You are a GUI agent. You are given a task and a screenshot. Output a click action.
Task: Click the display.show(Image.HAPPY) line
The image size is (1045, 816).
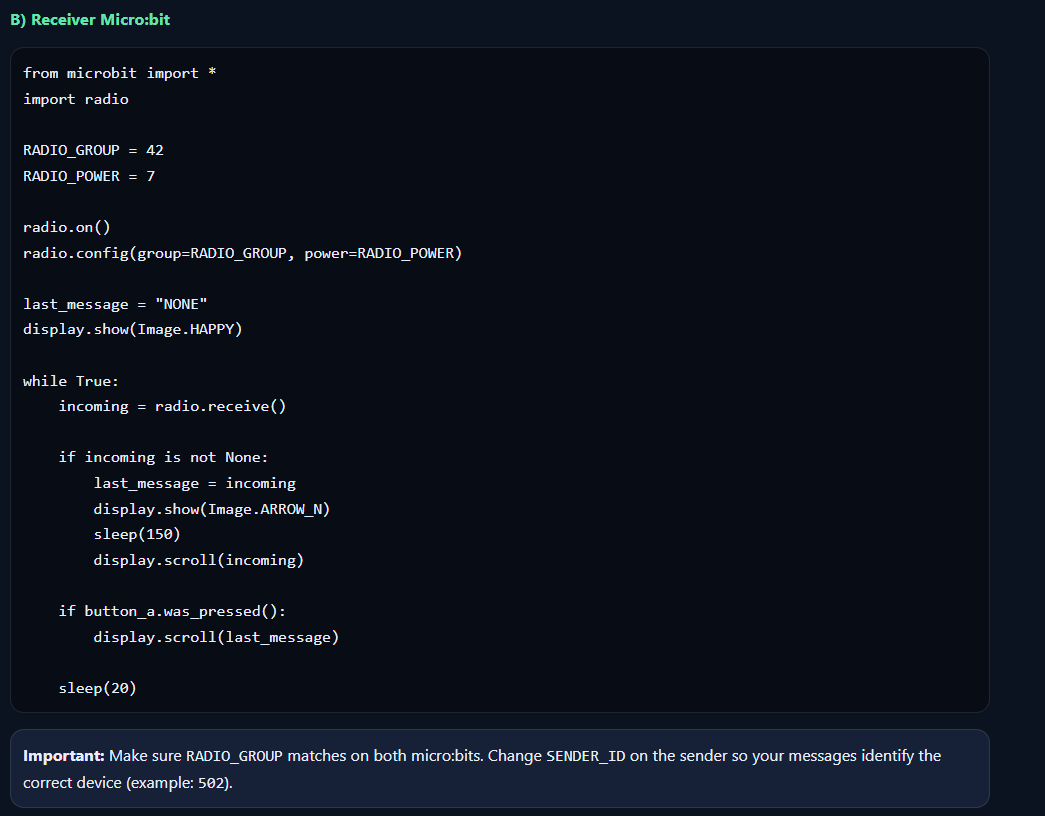tap(133, 329)
